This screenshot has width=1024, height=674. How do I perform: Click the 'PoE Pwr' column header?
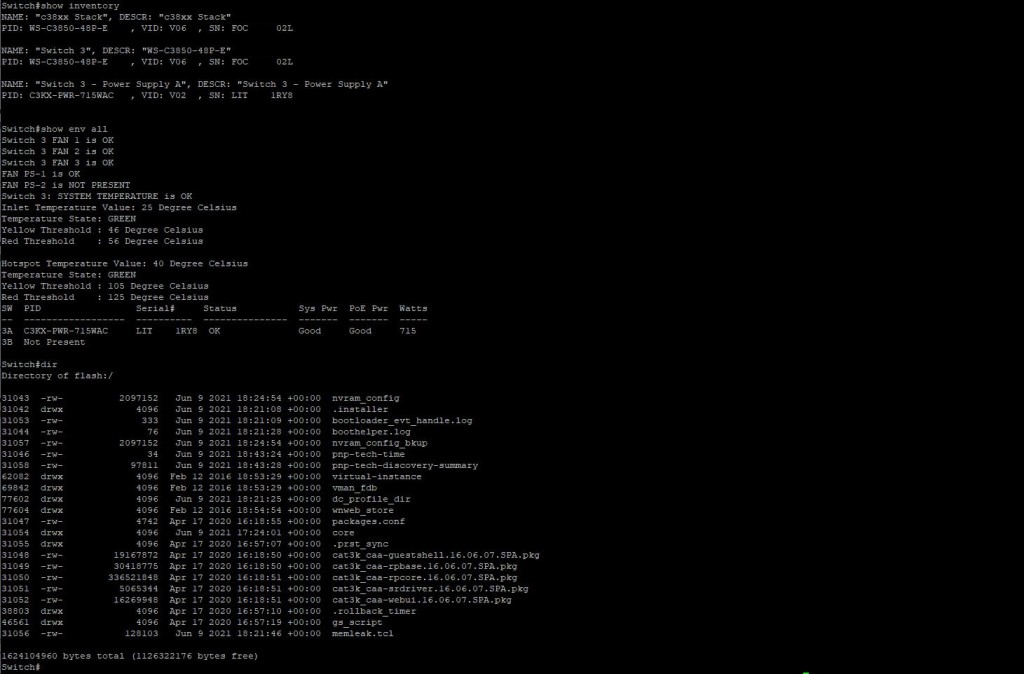tap(368, 308)
